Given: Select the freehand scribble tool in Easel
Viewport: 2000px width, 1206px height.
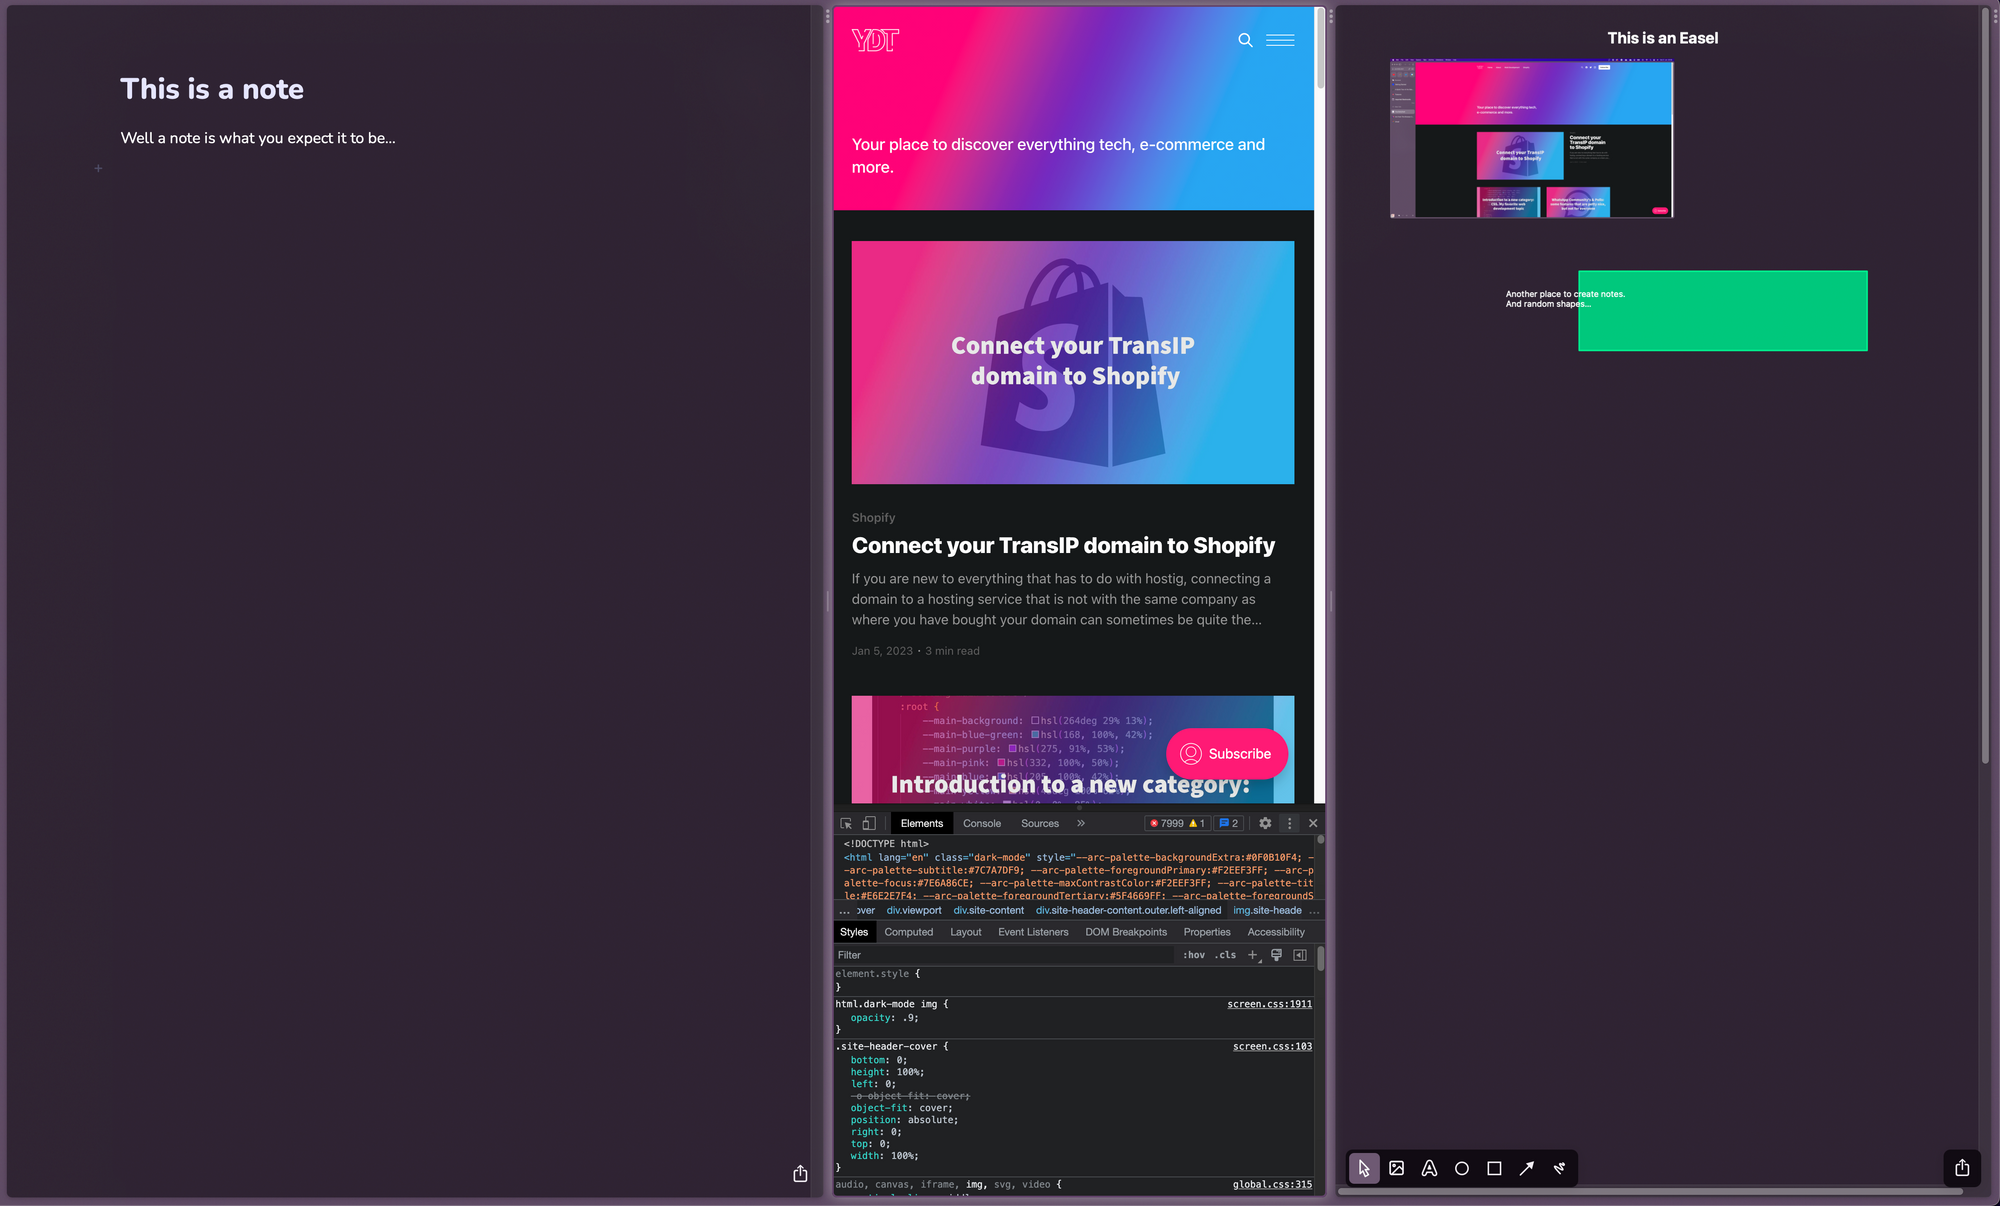Looking at the screenshot, I should 1559,1168.
